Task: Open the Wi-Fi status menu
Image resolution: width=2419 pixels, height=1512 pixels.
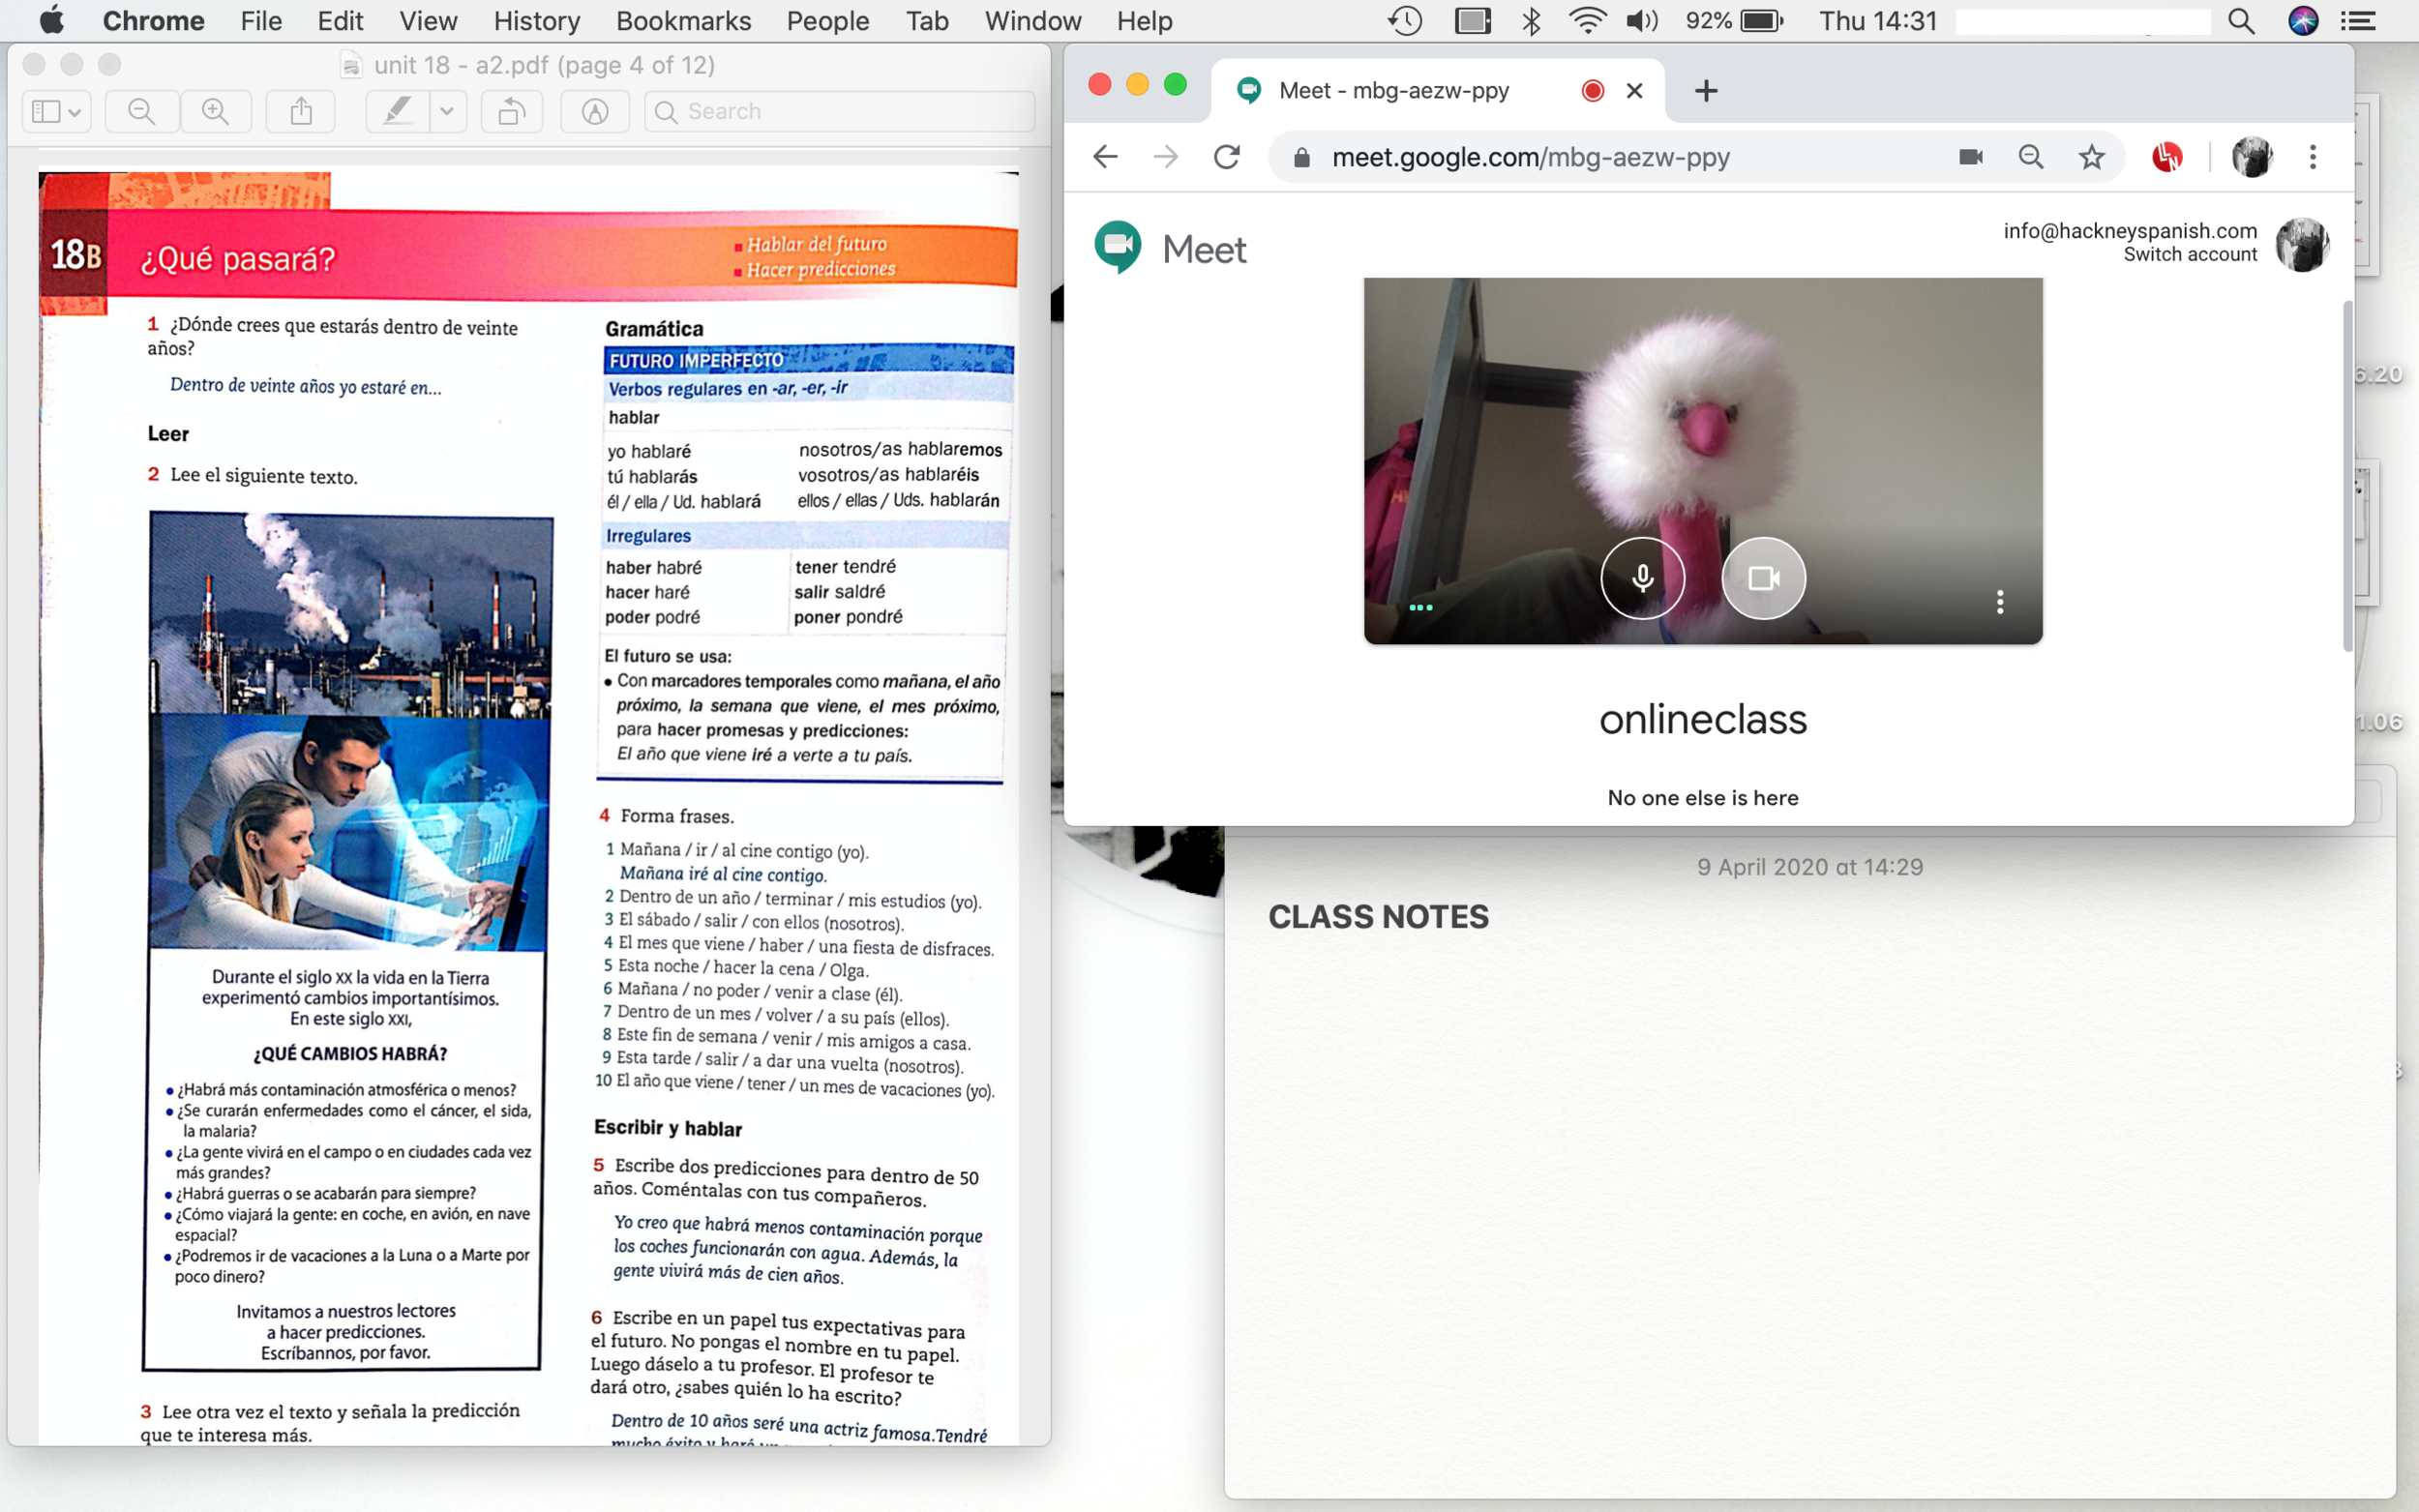Action: pyautogui.click(x=1586, y=20)
